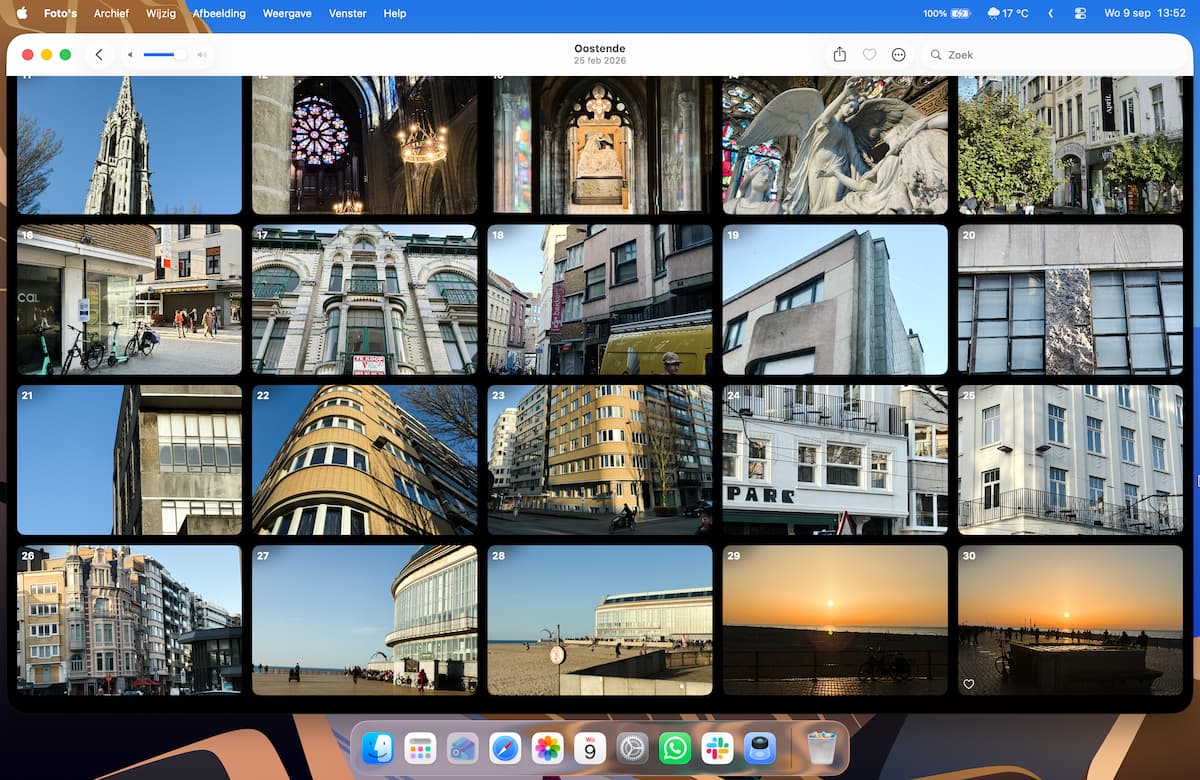The width and height of the screenshot is (1200, 780).
Task: Expand hidden menu bar items chevron
Action: click(1050, 14)
